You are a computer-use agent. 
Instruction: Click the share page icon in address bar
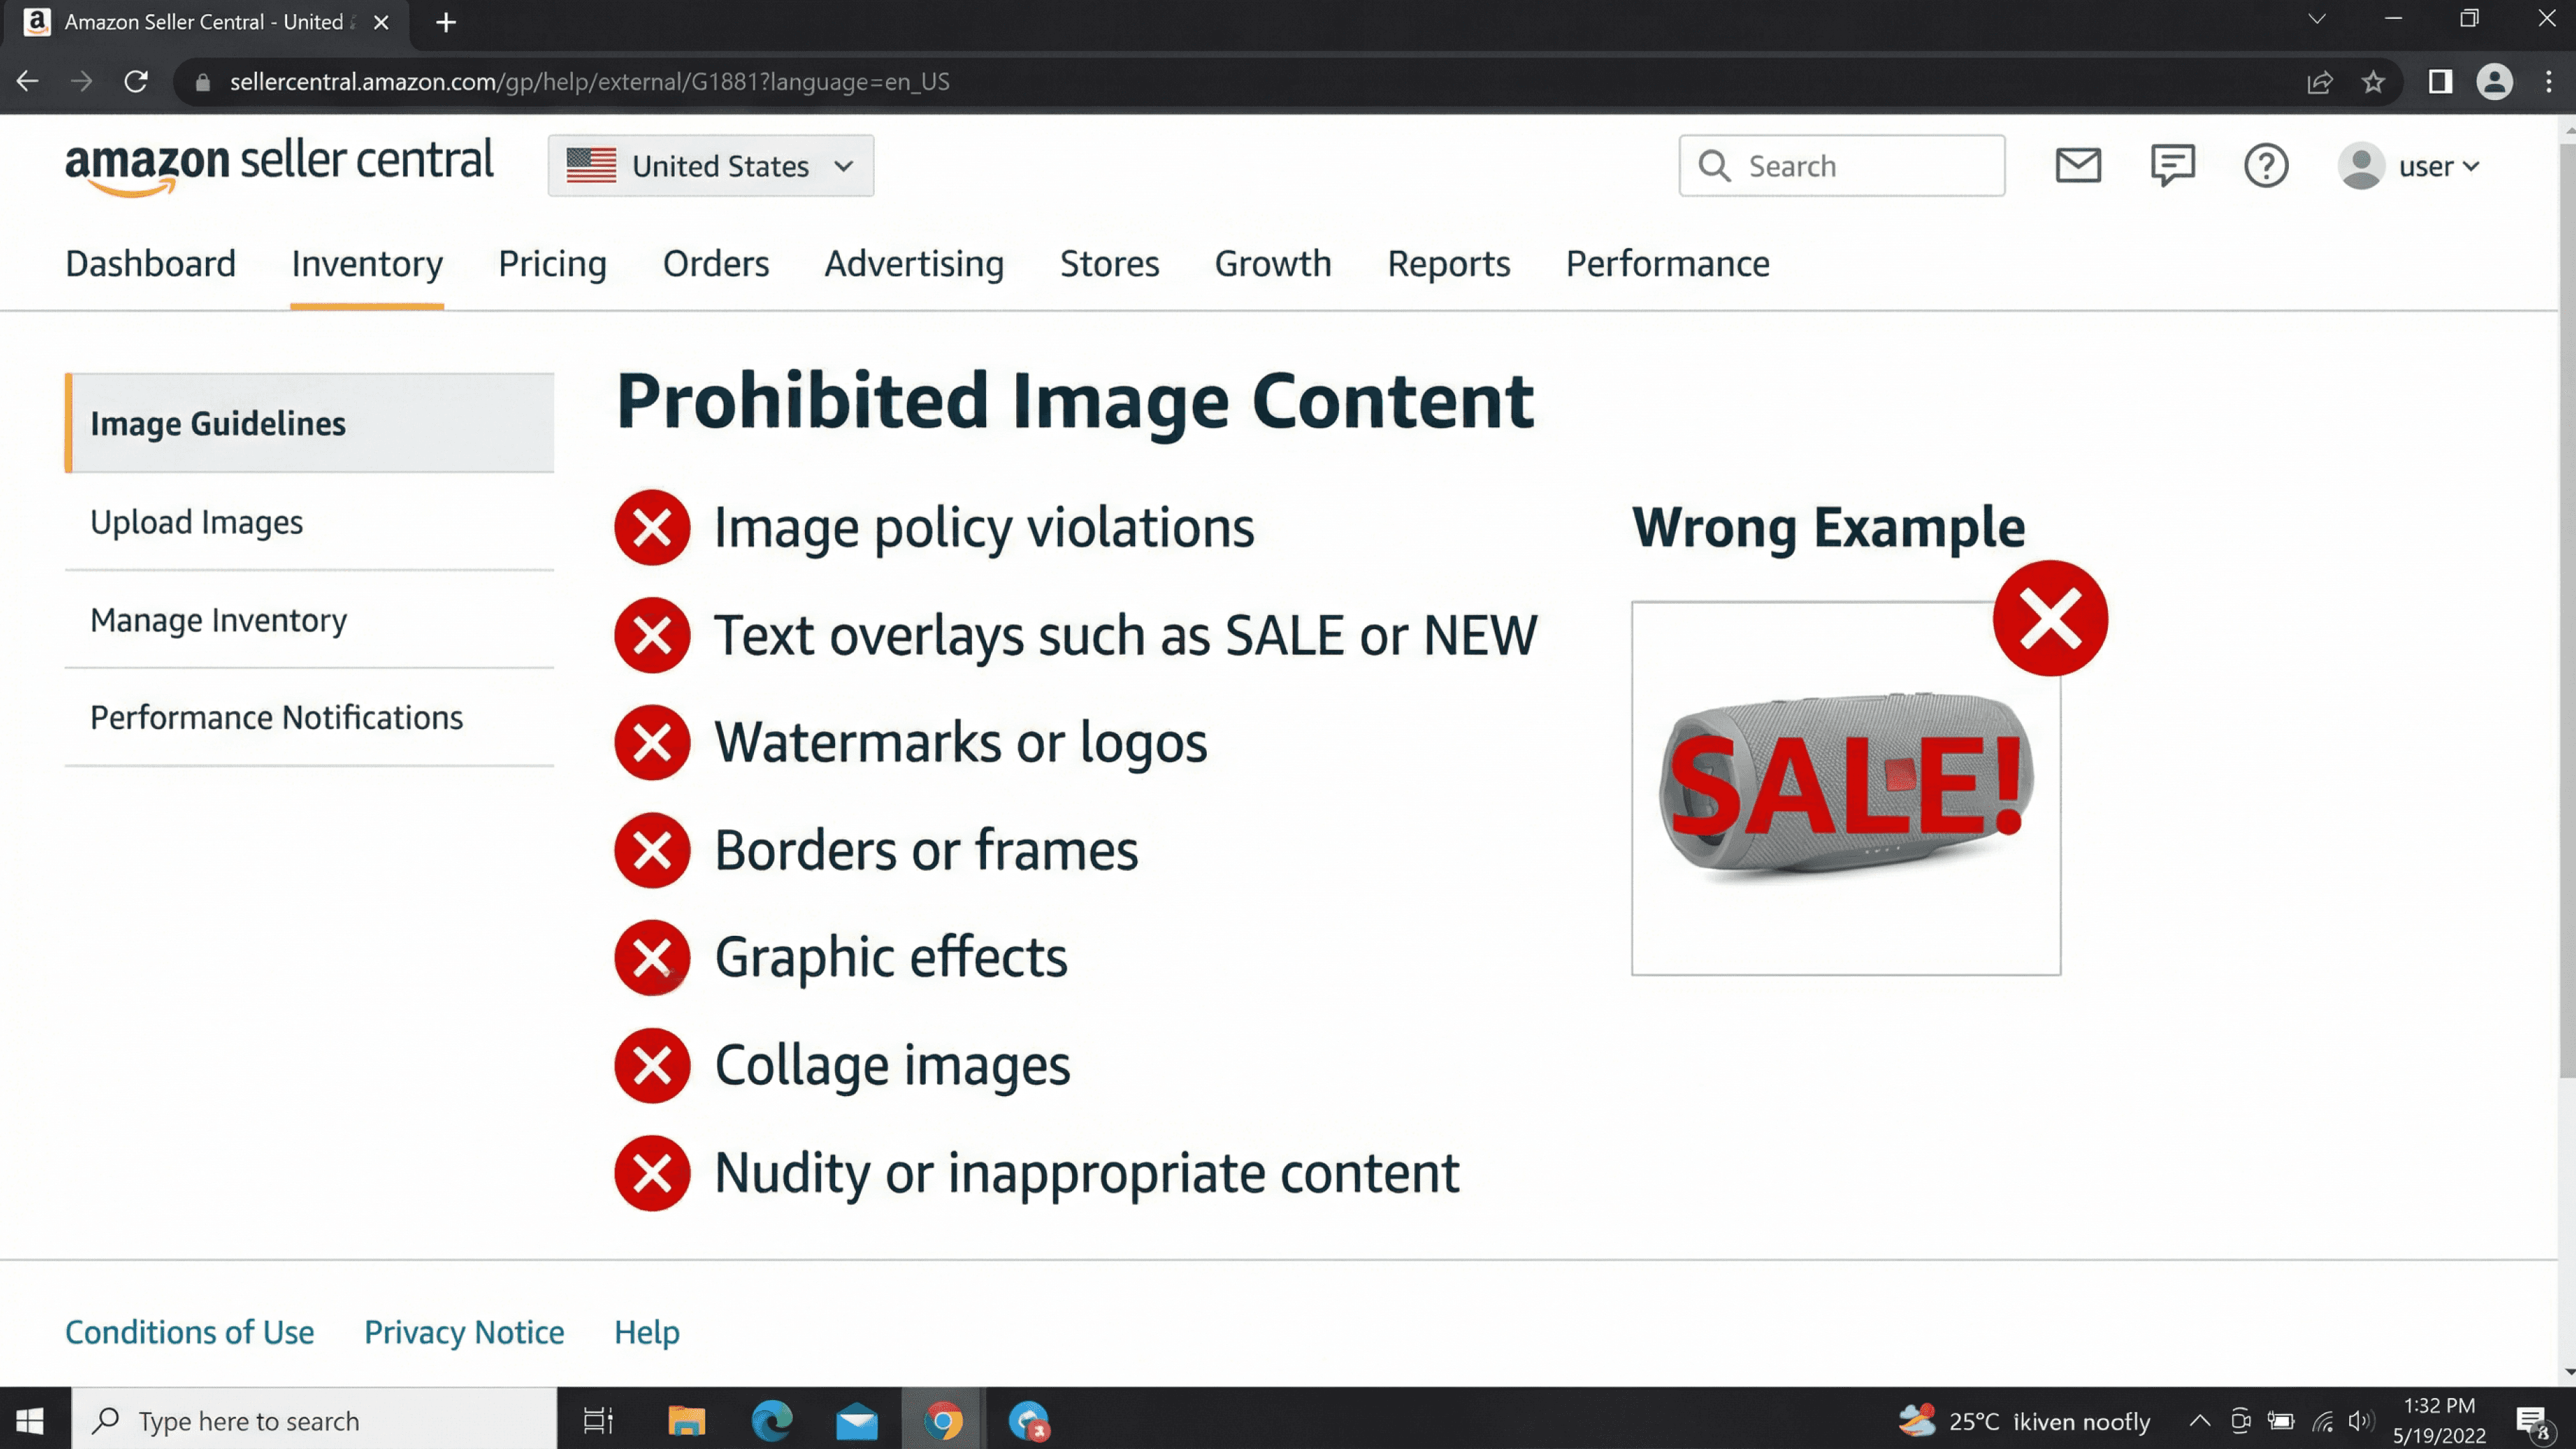pos(2320,82)
